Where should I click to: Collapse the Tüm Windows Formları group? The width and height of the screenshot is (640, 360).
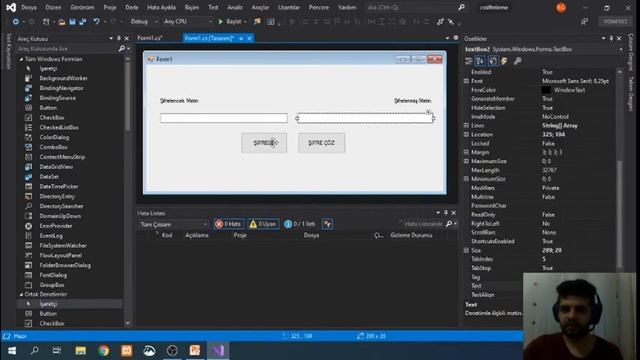(21, 59)
